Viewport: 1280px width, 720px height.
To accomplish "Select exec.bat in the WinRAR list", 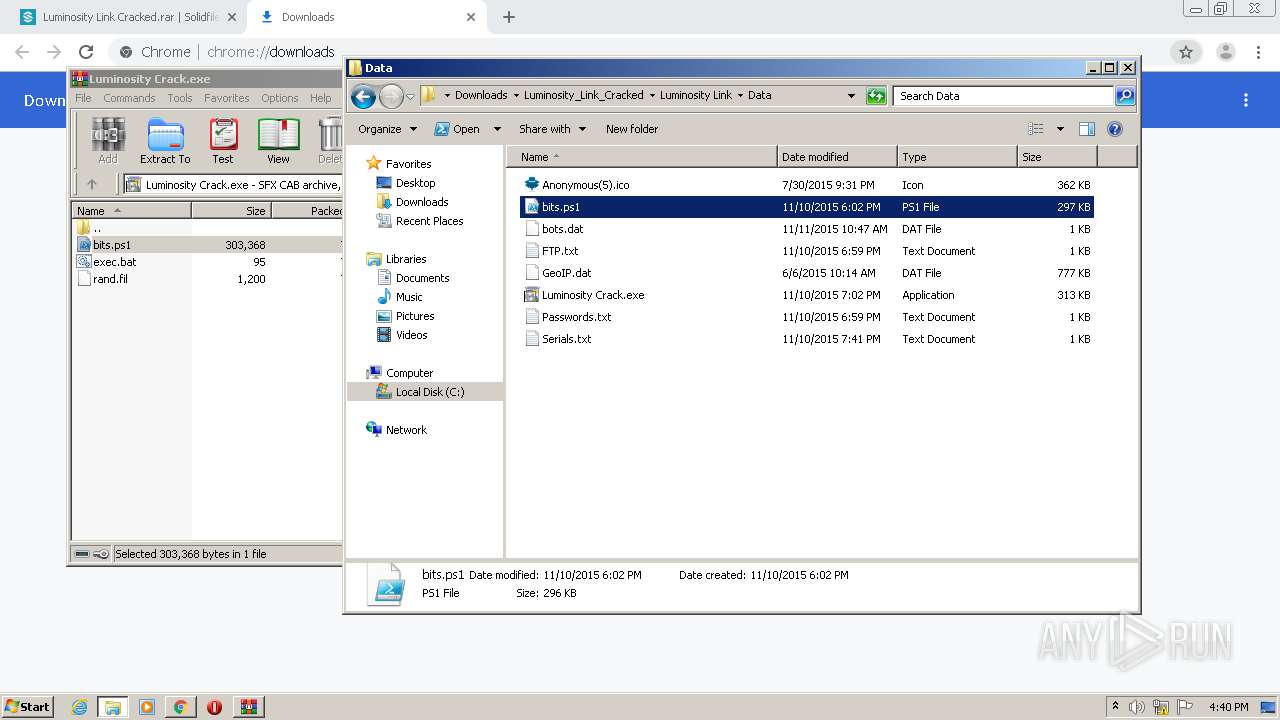I will (x=114, y=262).
